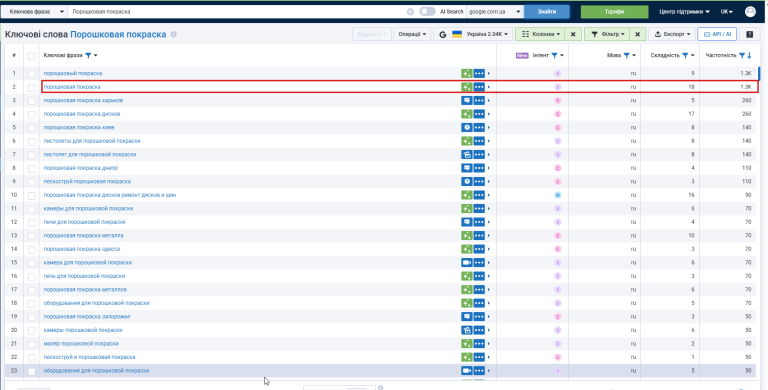Open keyword link 'печи для порошковой покраски'

click(84, 222)
